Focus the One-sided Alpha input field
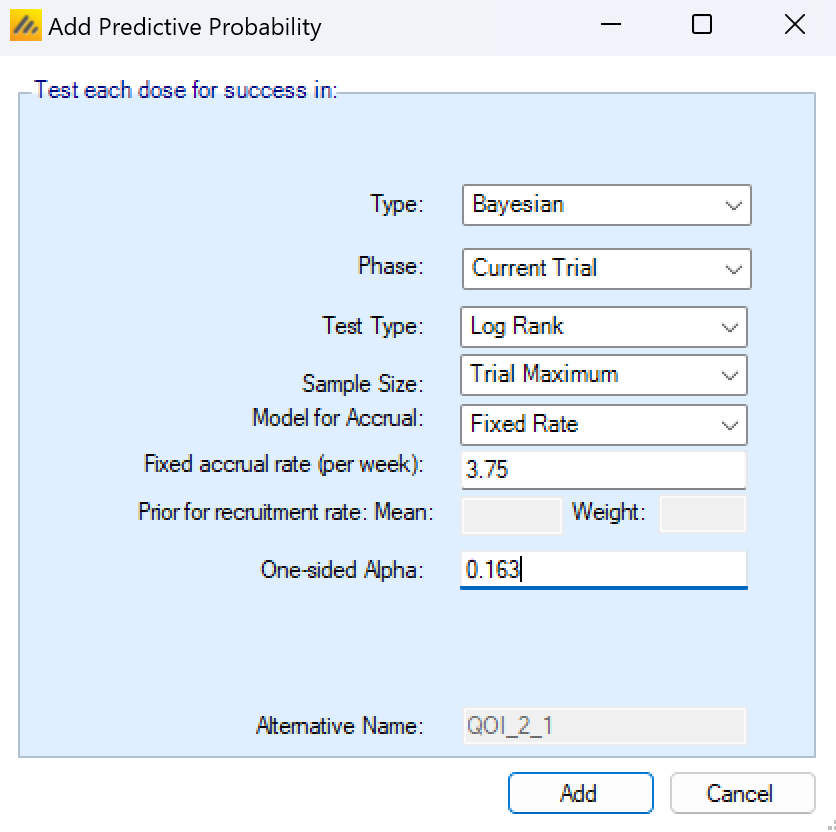This screenshot has width=836, height=832. point(603,570)
